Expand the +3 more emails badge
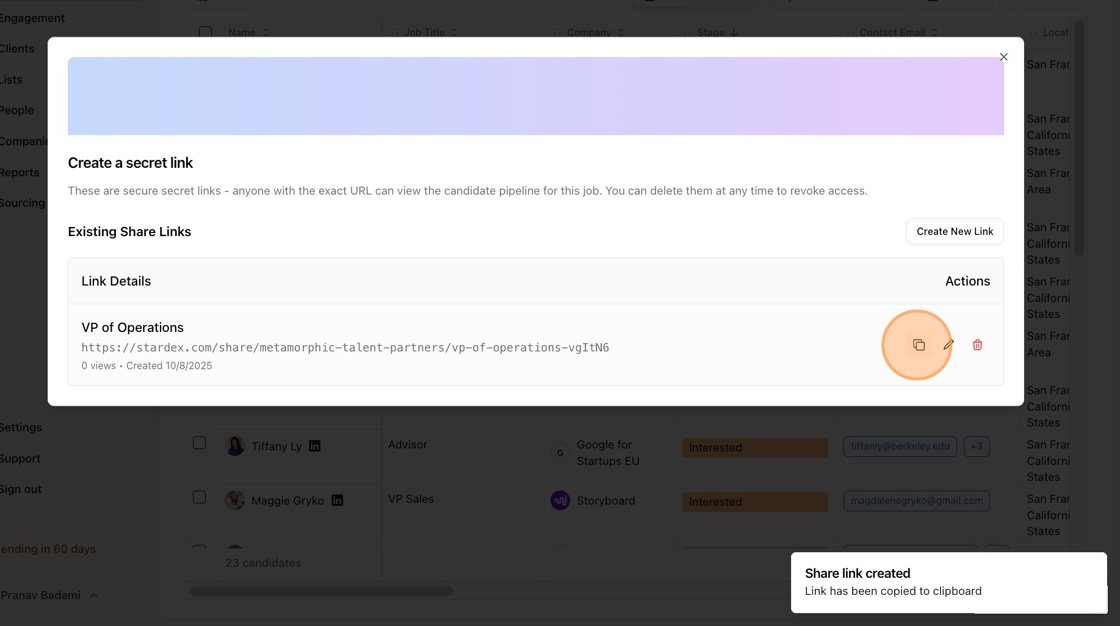The height and width of the screenshot is (626, 1120). coord(976,446)
